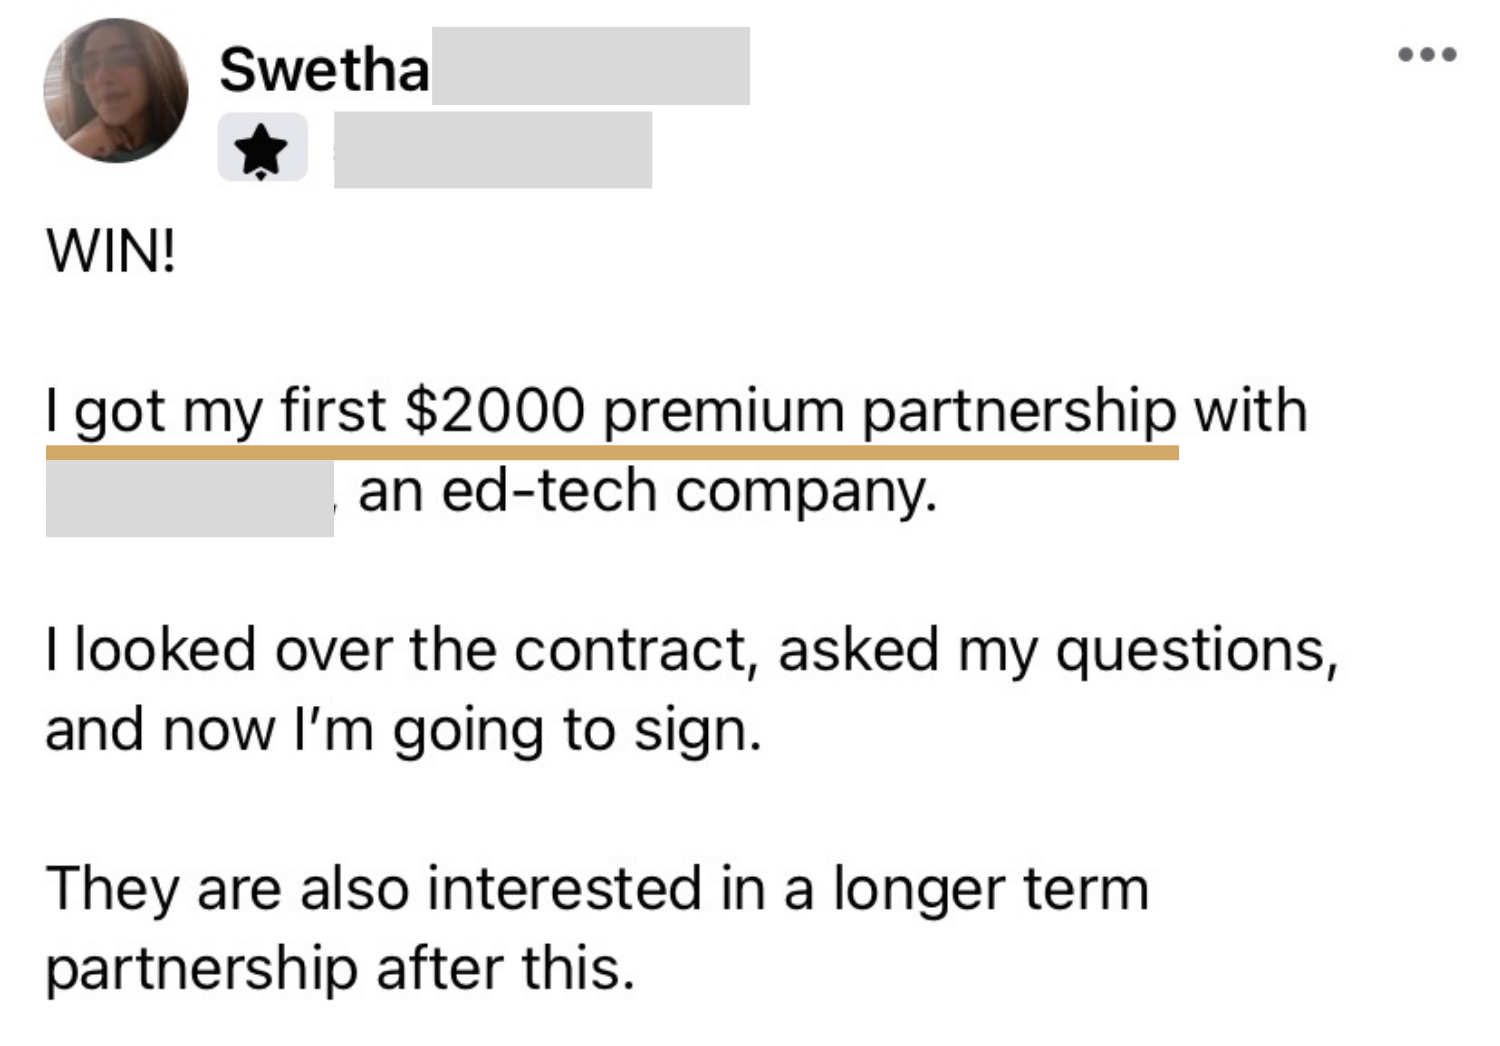Click the words asked my questions

tap(1057, 650)
